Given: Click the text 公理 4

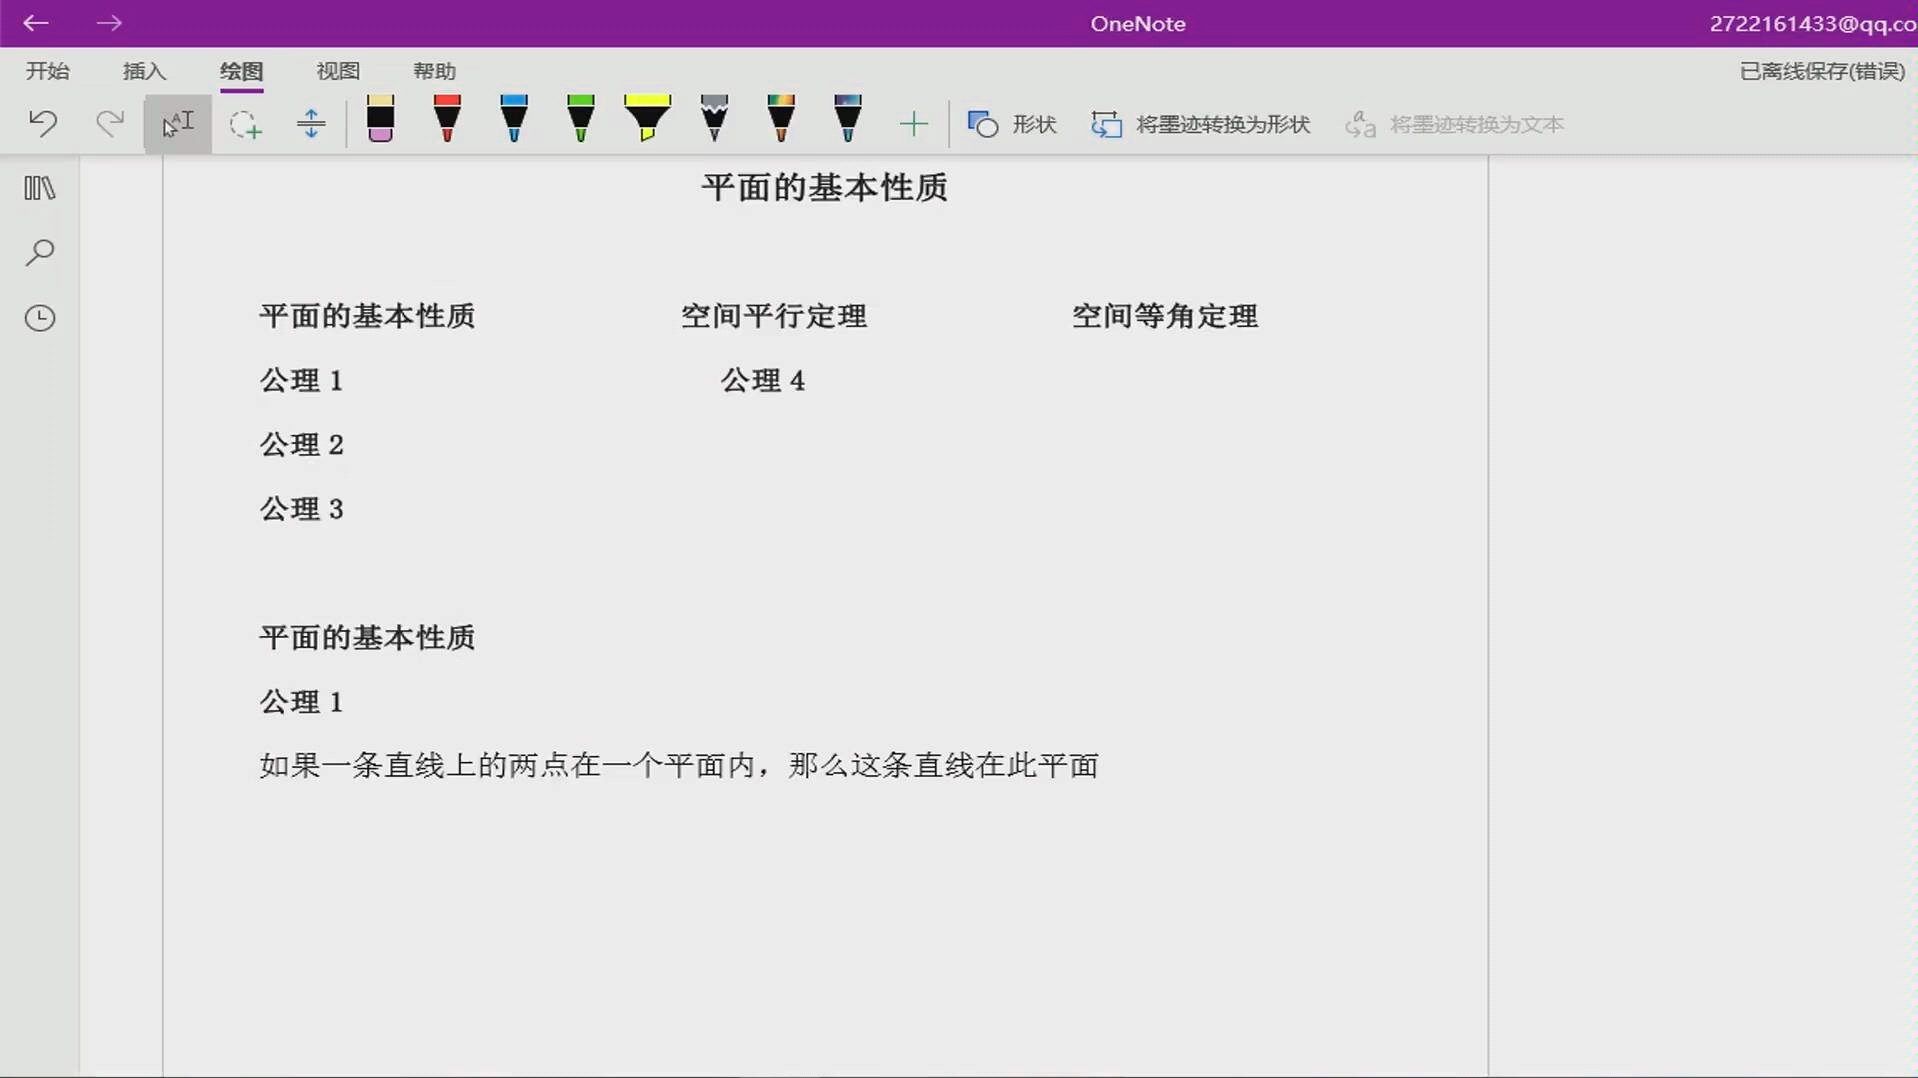Looking at the screenshot, I should (x=763, y=380).
